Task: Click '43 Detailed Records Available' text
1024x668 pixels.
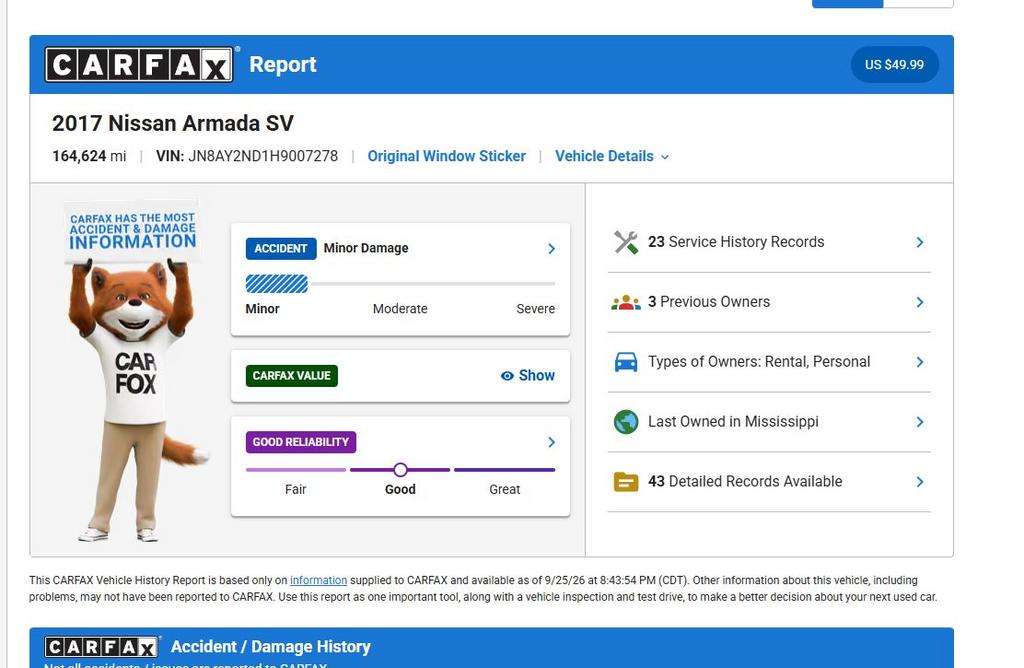Action: tap(745, 482)
